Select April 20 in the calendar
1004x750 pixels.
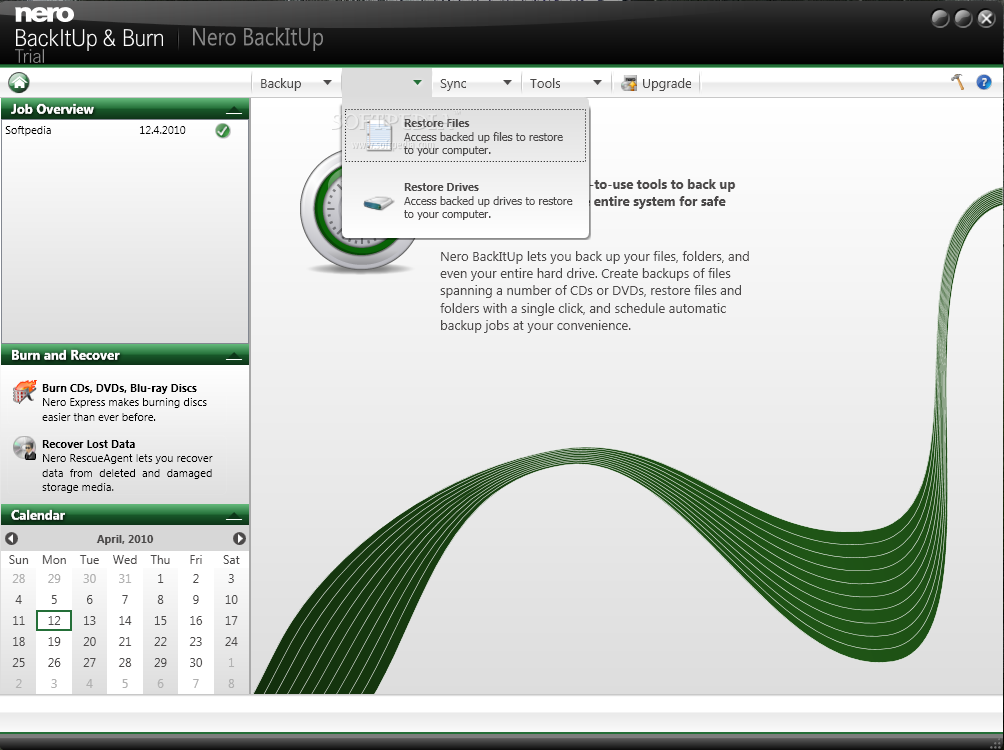click(90, 642)
